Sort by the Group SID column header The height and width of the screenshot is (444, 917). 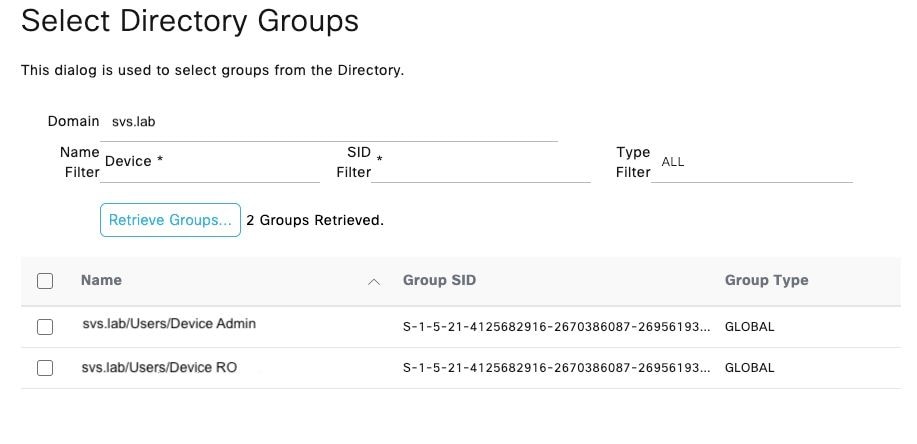point(439,280)
